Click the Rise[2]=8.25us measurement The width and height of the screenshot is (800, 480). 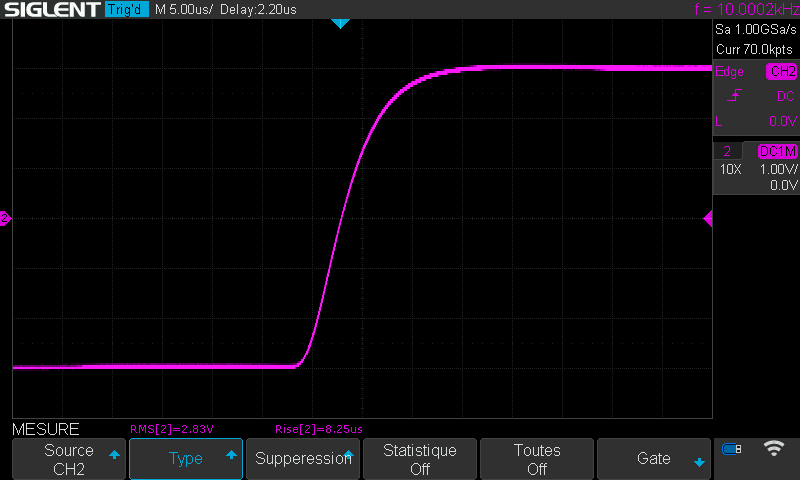(319, 430)
